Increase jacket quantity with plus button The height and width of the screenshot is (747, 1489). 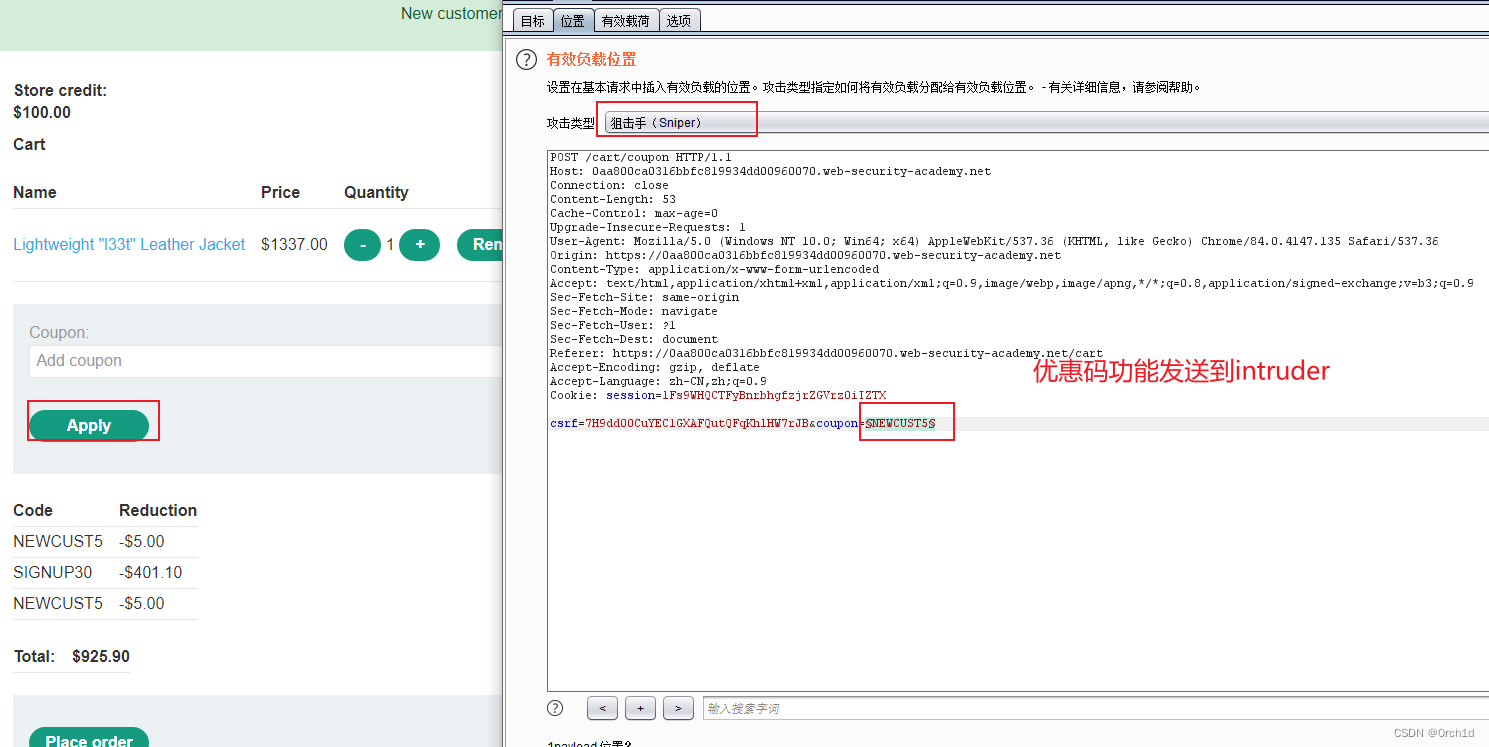pyautogui.click(x=420, y=245)
